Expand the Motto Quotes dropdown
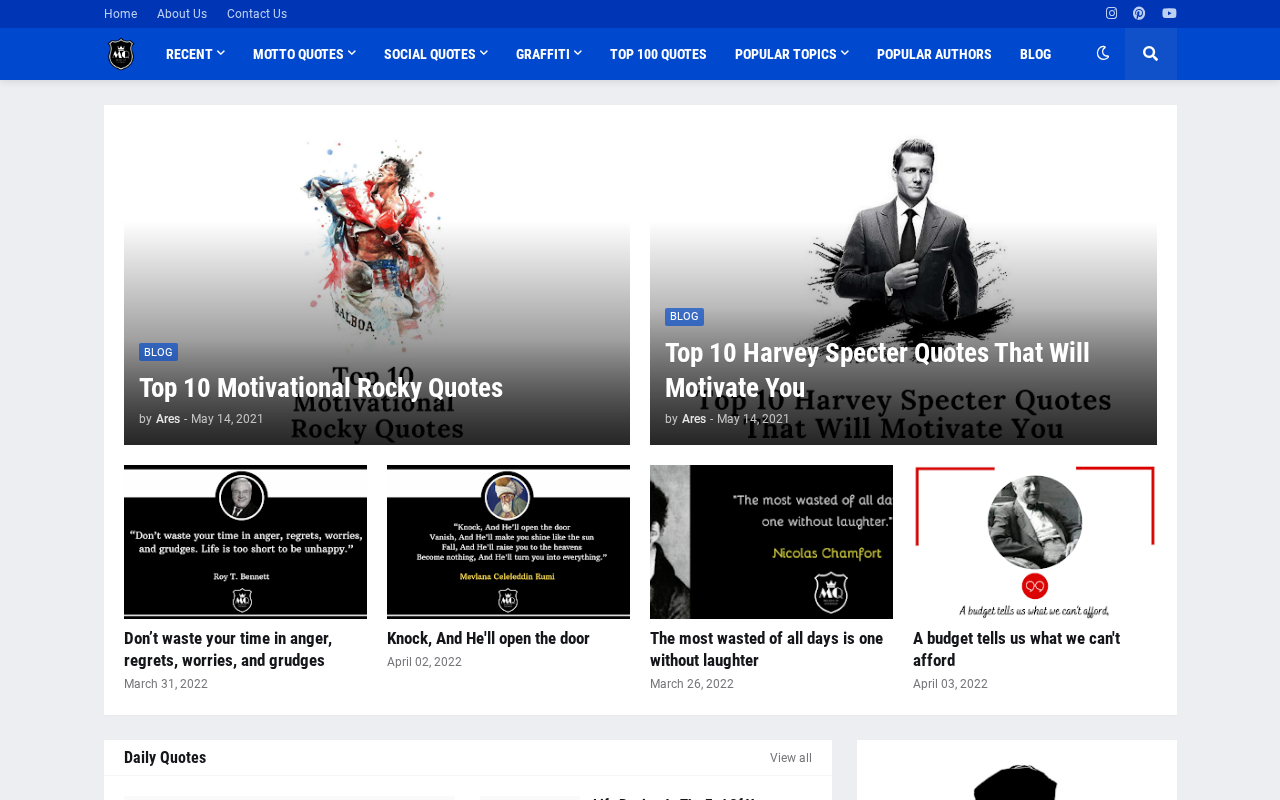The image size is (1280, 800). (x=304, y=54)
